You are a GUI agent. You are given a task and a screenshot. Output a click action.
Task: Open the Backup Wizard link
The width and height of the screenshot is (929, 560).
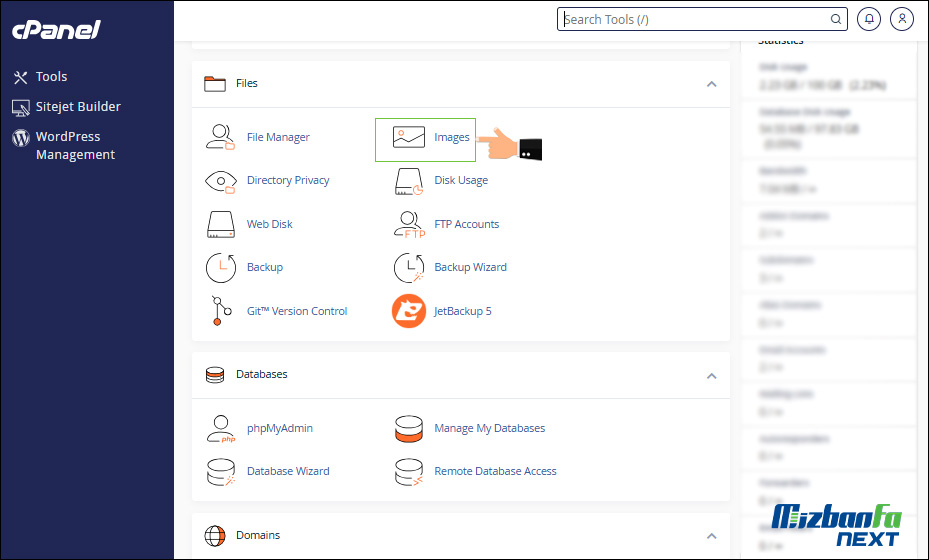point(470,267)
